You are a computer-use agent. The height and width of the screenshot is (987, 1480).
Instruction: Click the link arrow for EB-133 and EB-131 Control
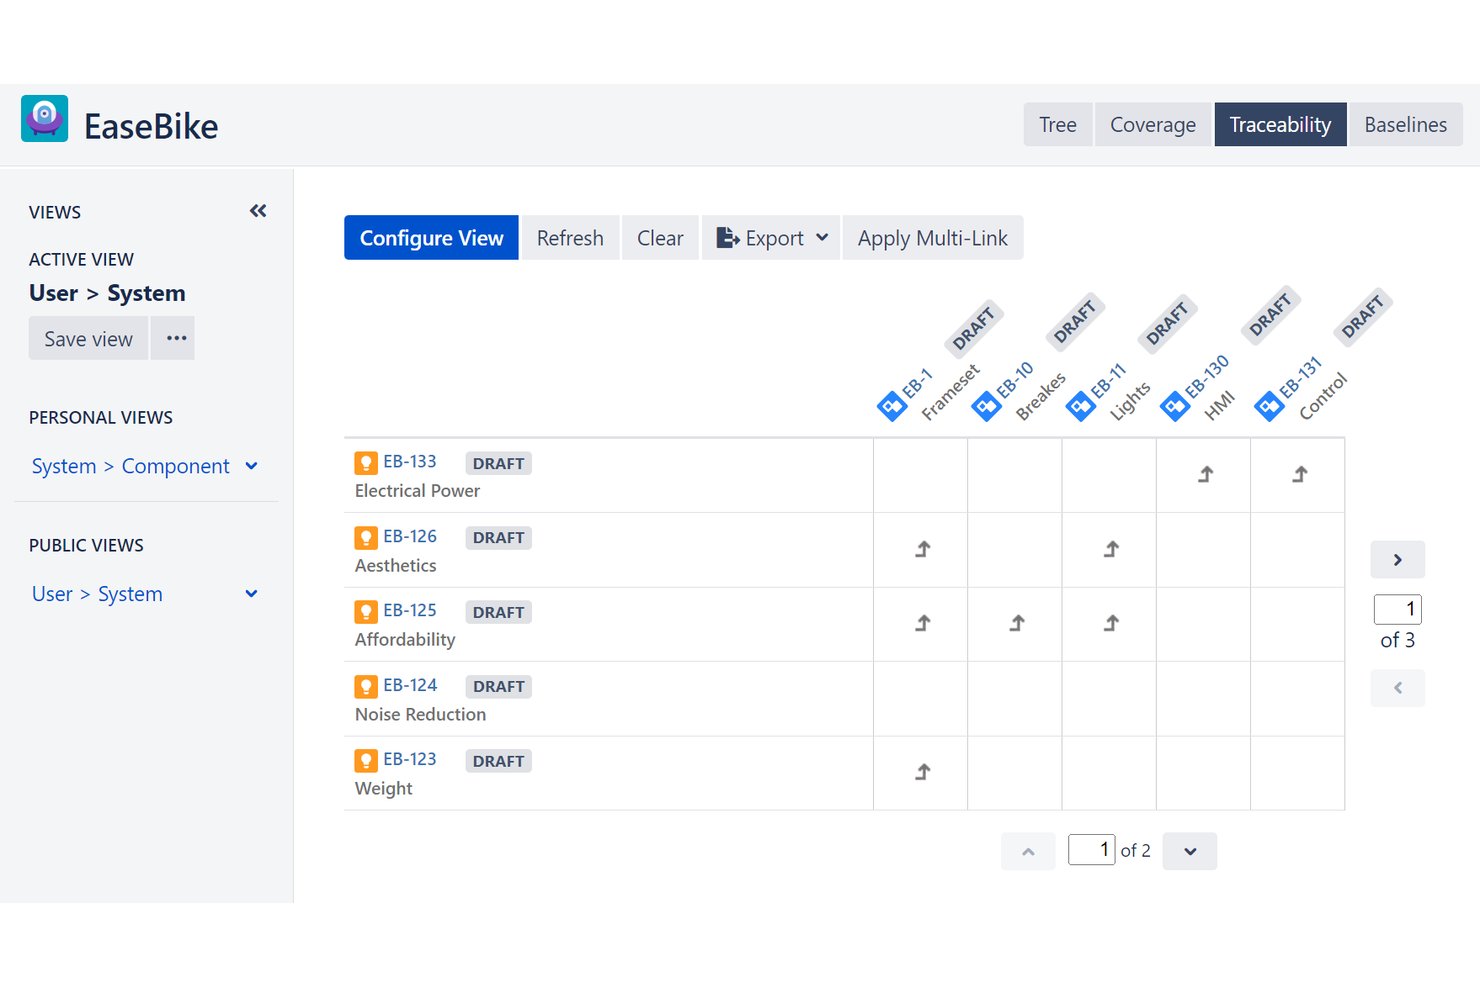click(1299, 475)
